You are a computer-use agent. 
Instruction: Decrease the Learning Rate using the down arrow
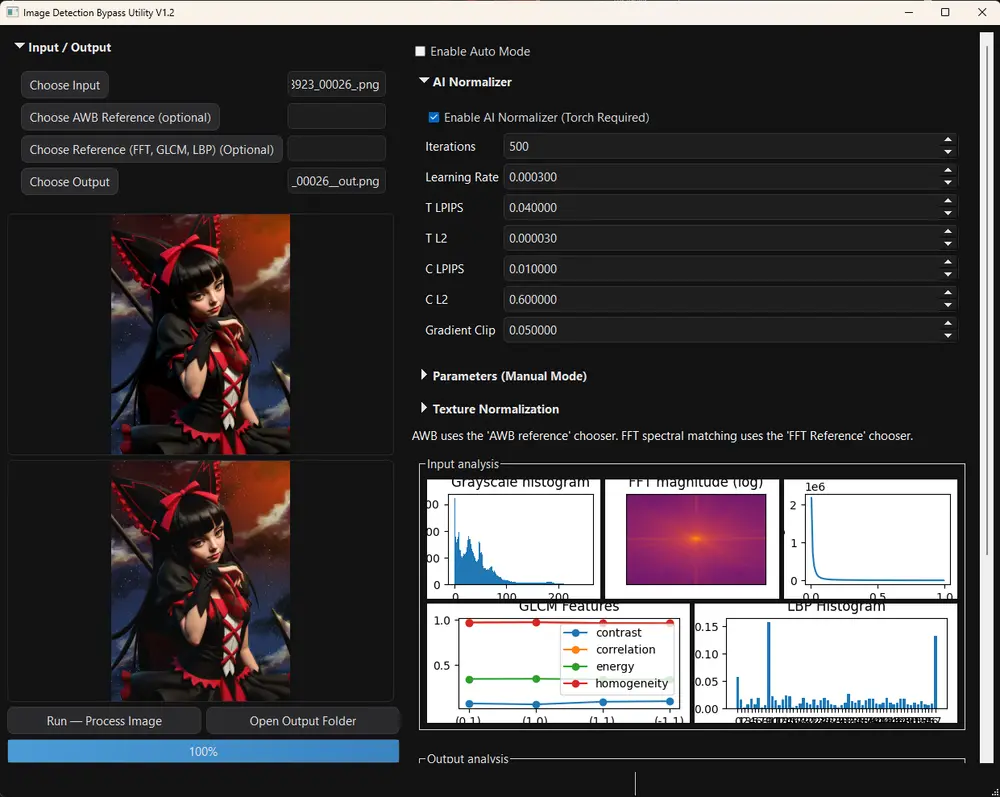tap(947, 182)
